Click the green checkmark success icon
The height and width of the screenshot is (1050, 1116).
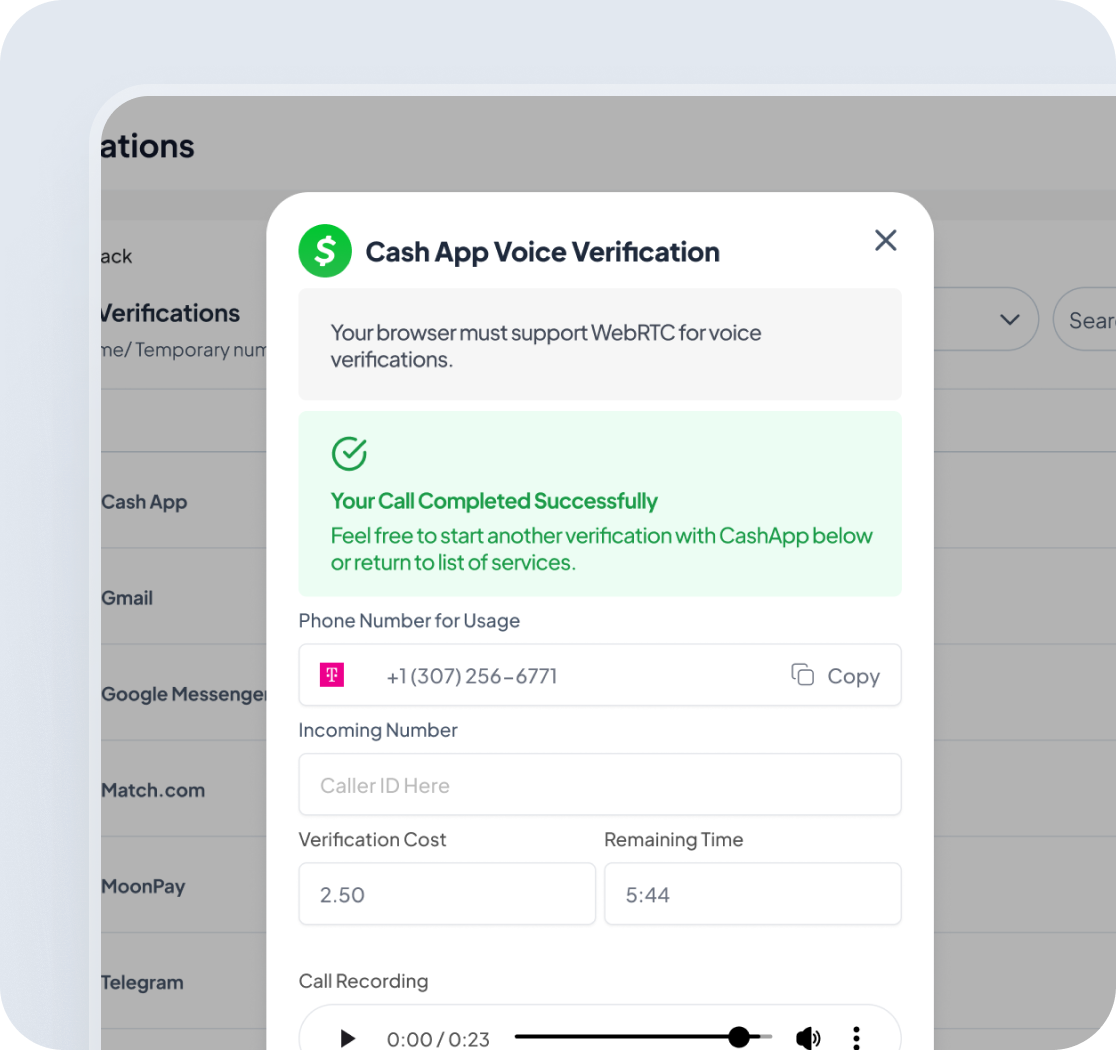tap(349, 453)
